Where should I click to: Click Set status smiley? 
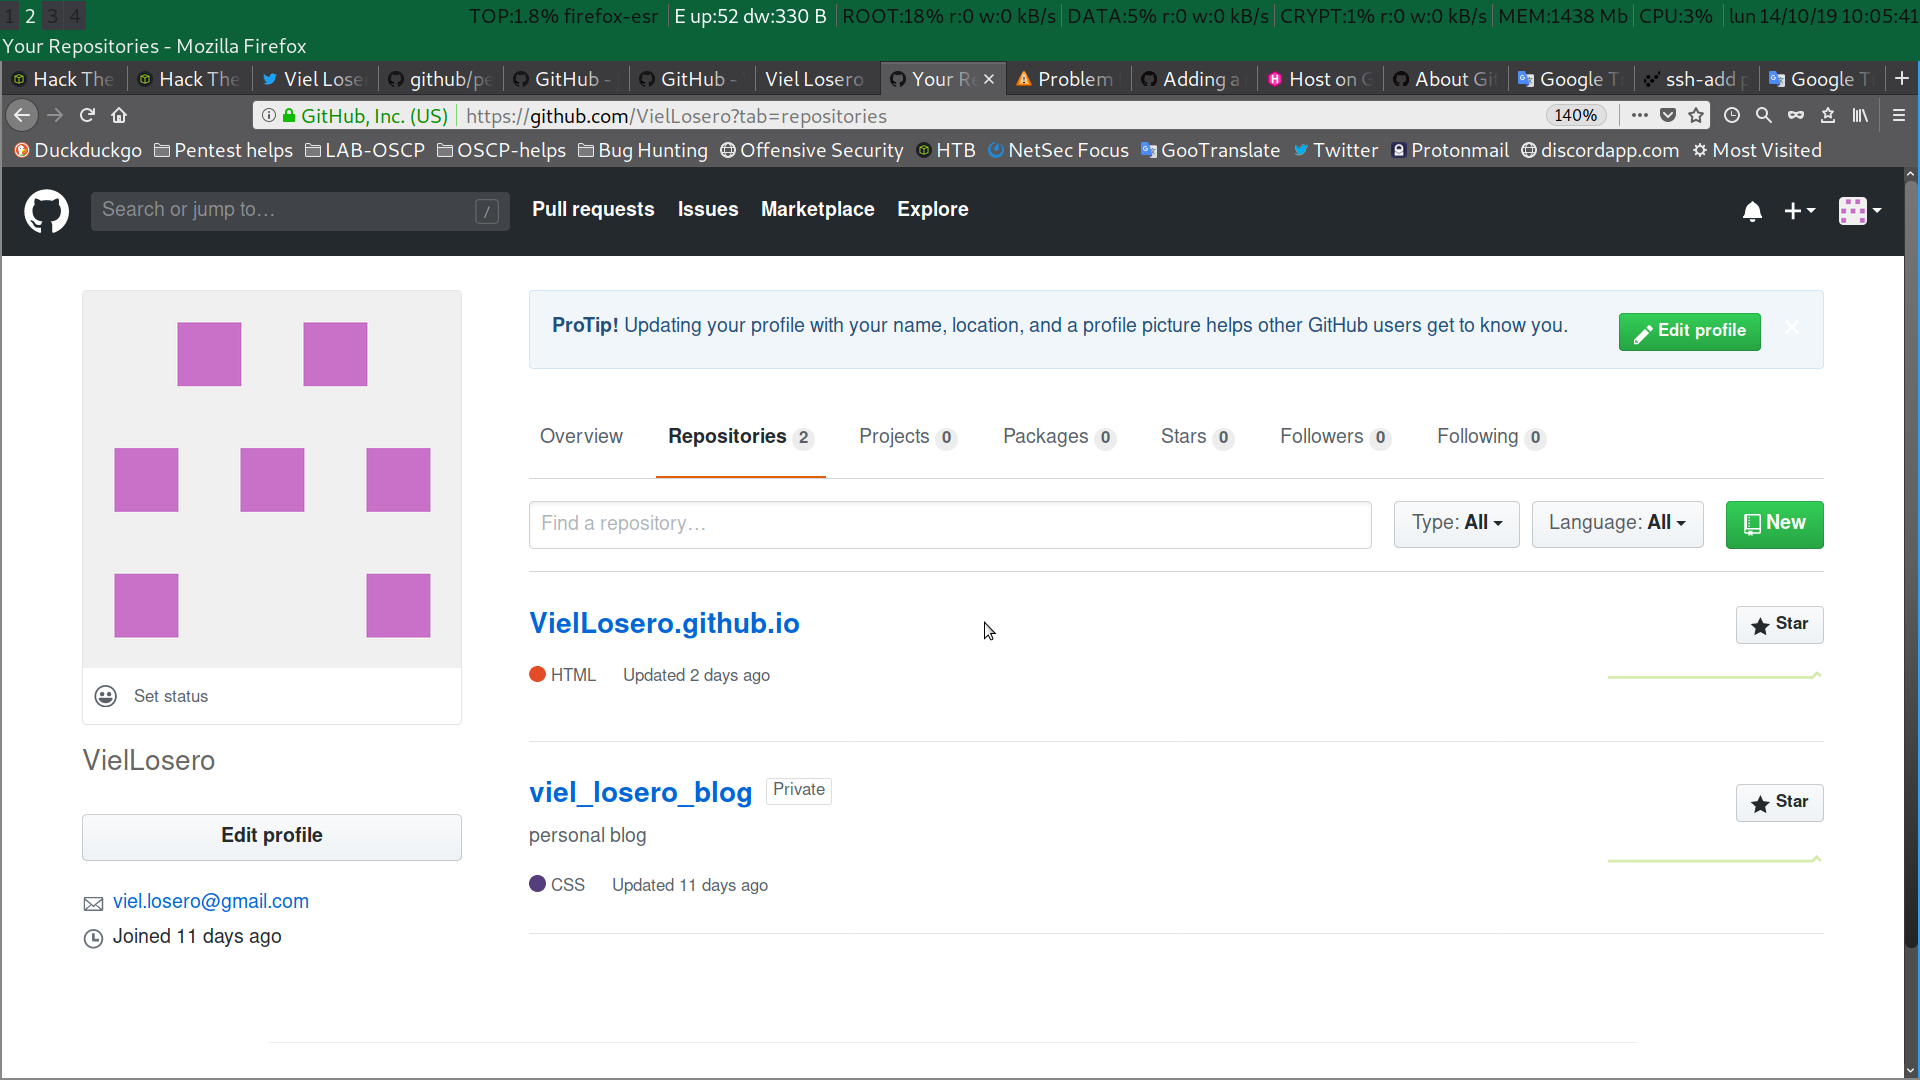pos(106,697)
